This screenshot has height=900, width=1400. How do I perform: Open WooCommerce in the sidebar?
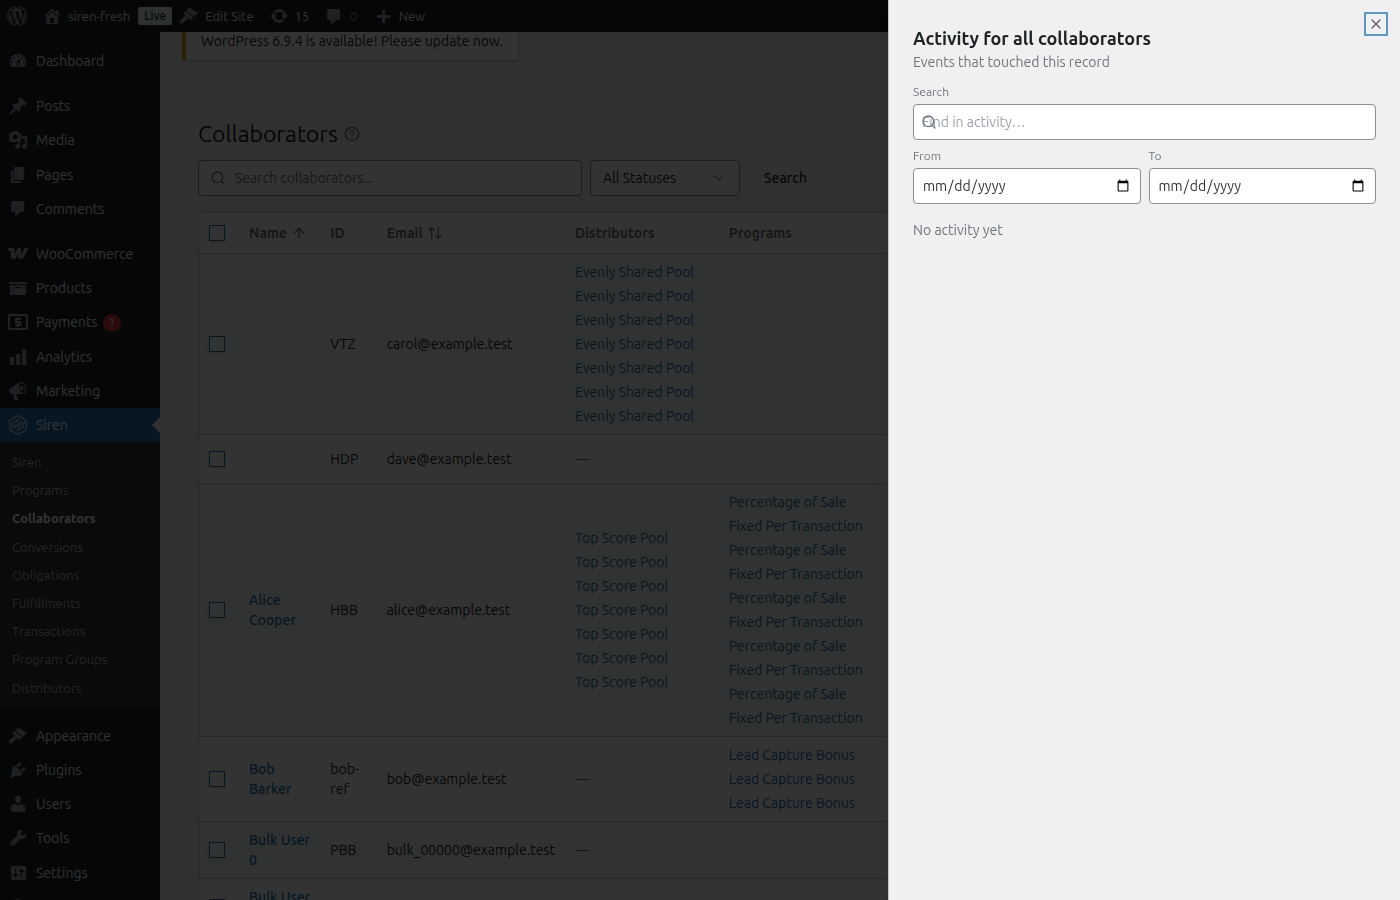(84, 254)
